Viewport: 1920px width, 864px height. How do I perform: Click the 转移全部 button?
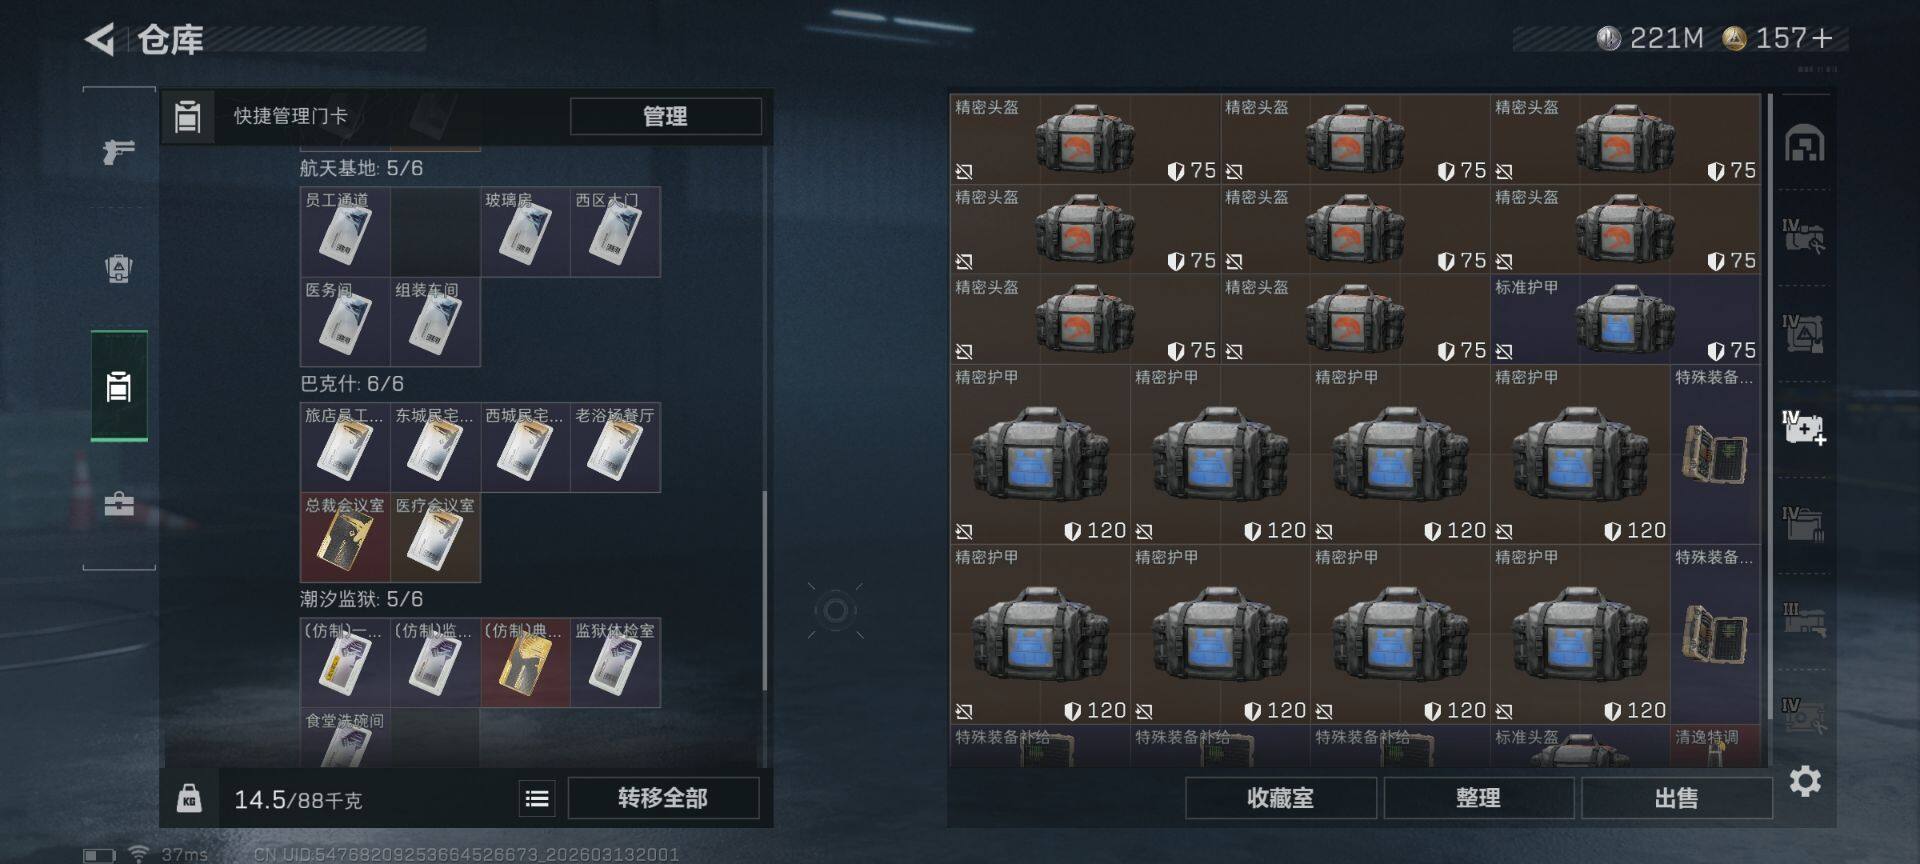click(663, 798)
